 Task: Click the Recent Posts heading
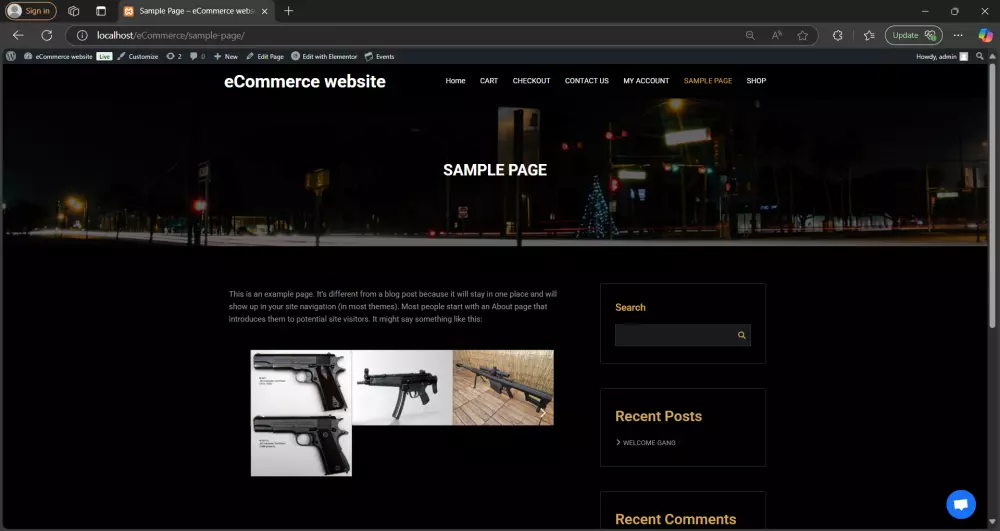[x=658, y=416]
